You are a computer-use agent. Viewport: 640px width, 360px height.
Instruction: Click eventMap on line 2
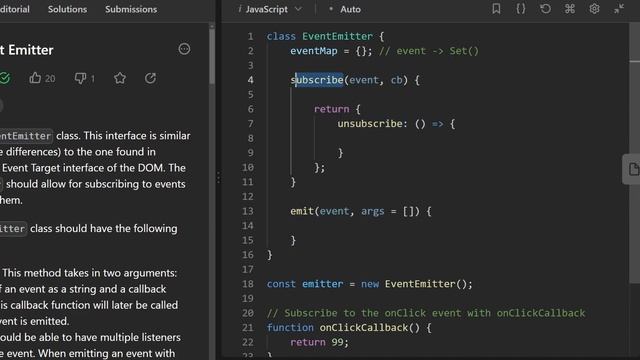pos(314,51)
